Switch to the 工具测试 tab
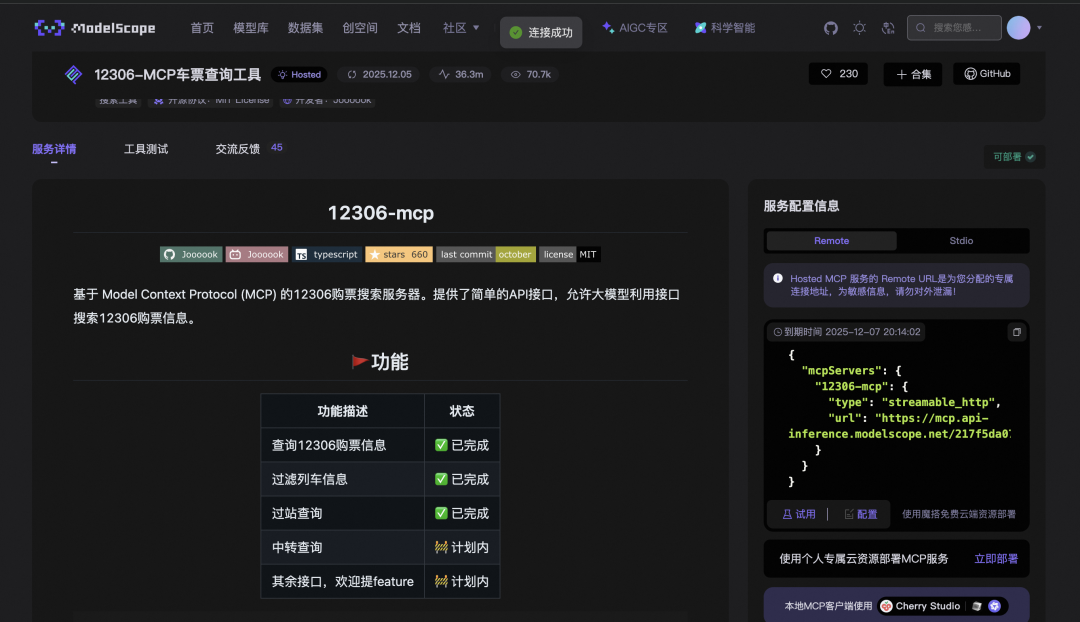The width and height of the screenshot is (1080, 622). click(145, 148)
